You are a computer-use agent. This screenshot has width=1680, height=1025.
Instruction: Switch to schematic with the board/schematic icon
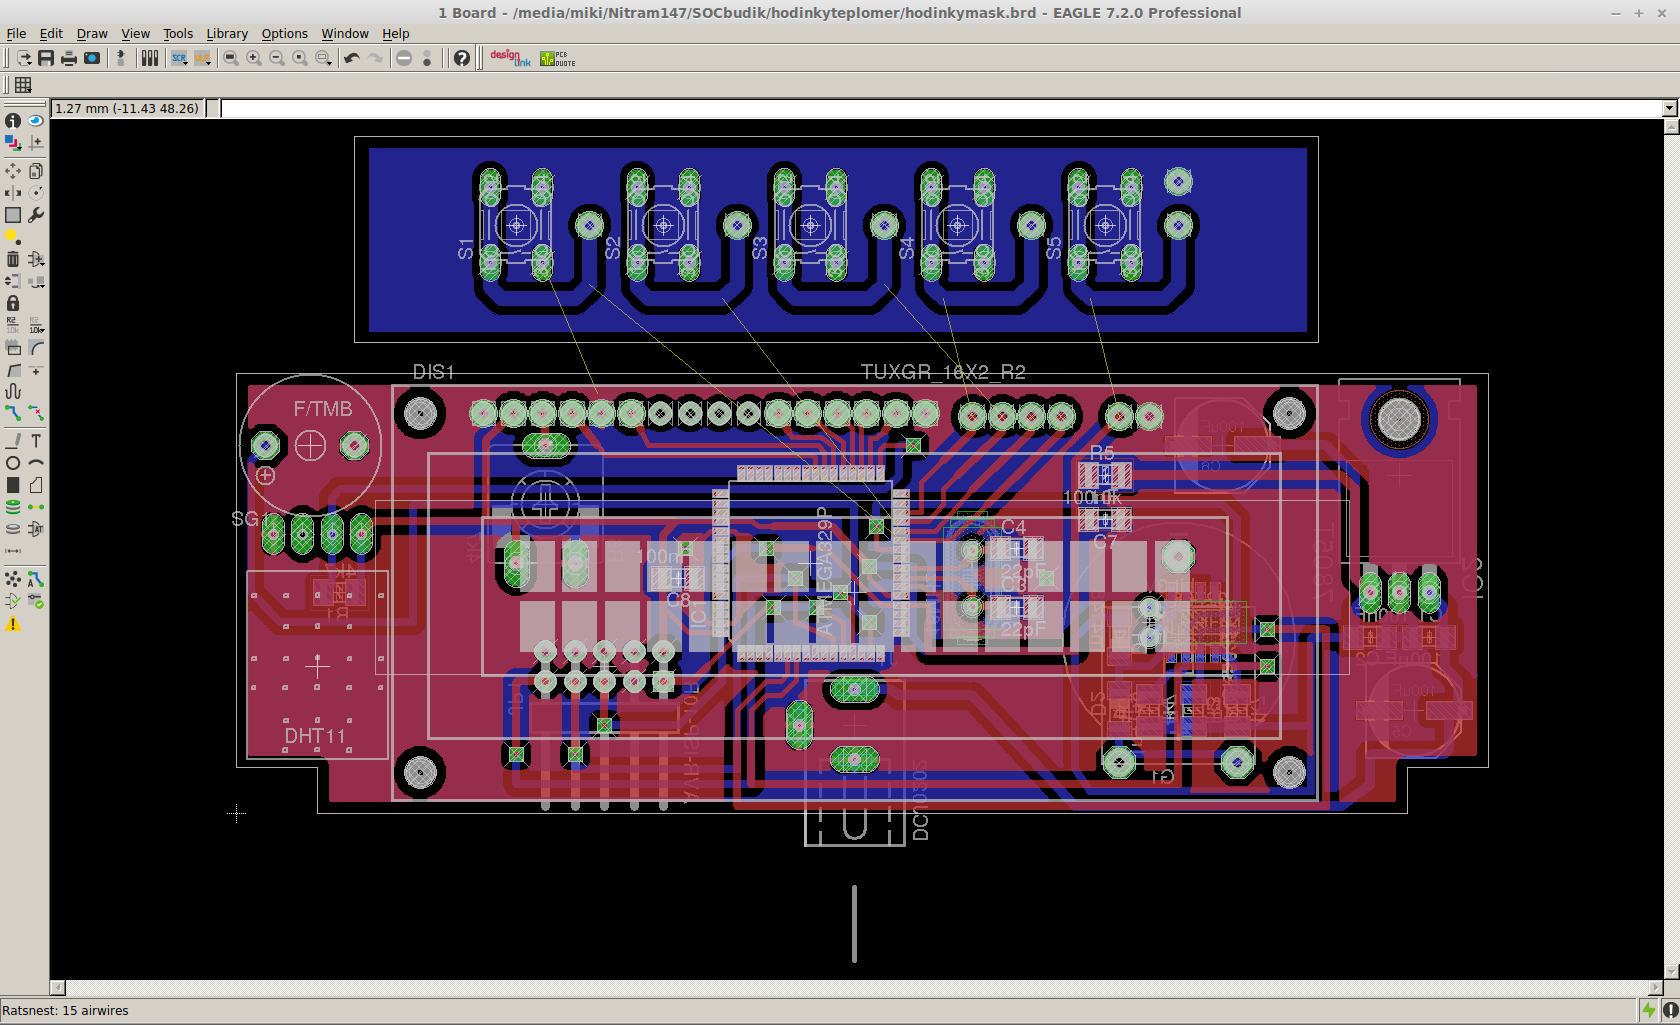[x=121, y=58]
